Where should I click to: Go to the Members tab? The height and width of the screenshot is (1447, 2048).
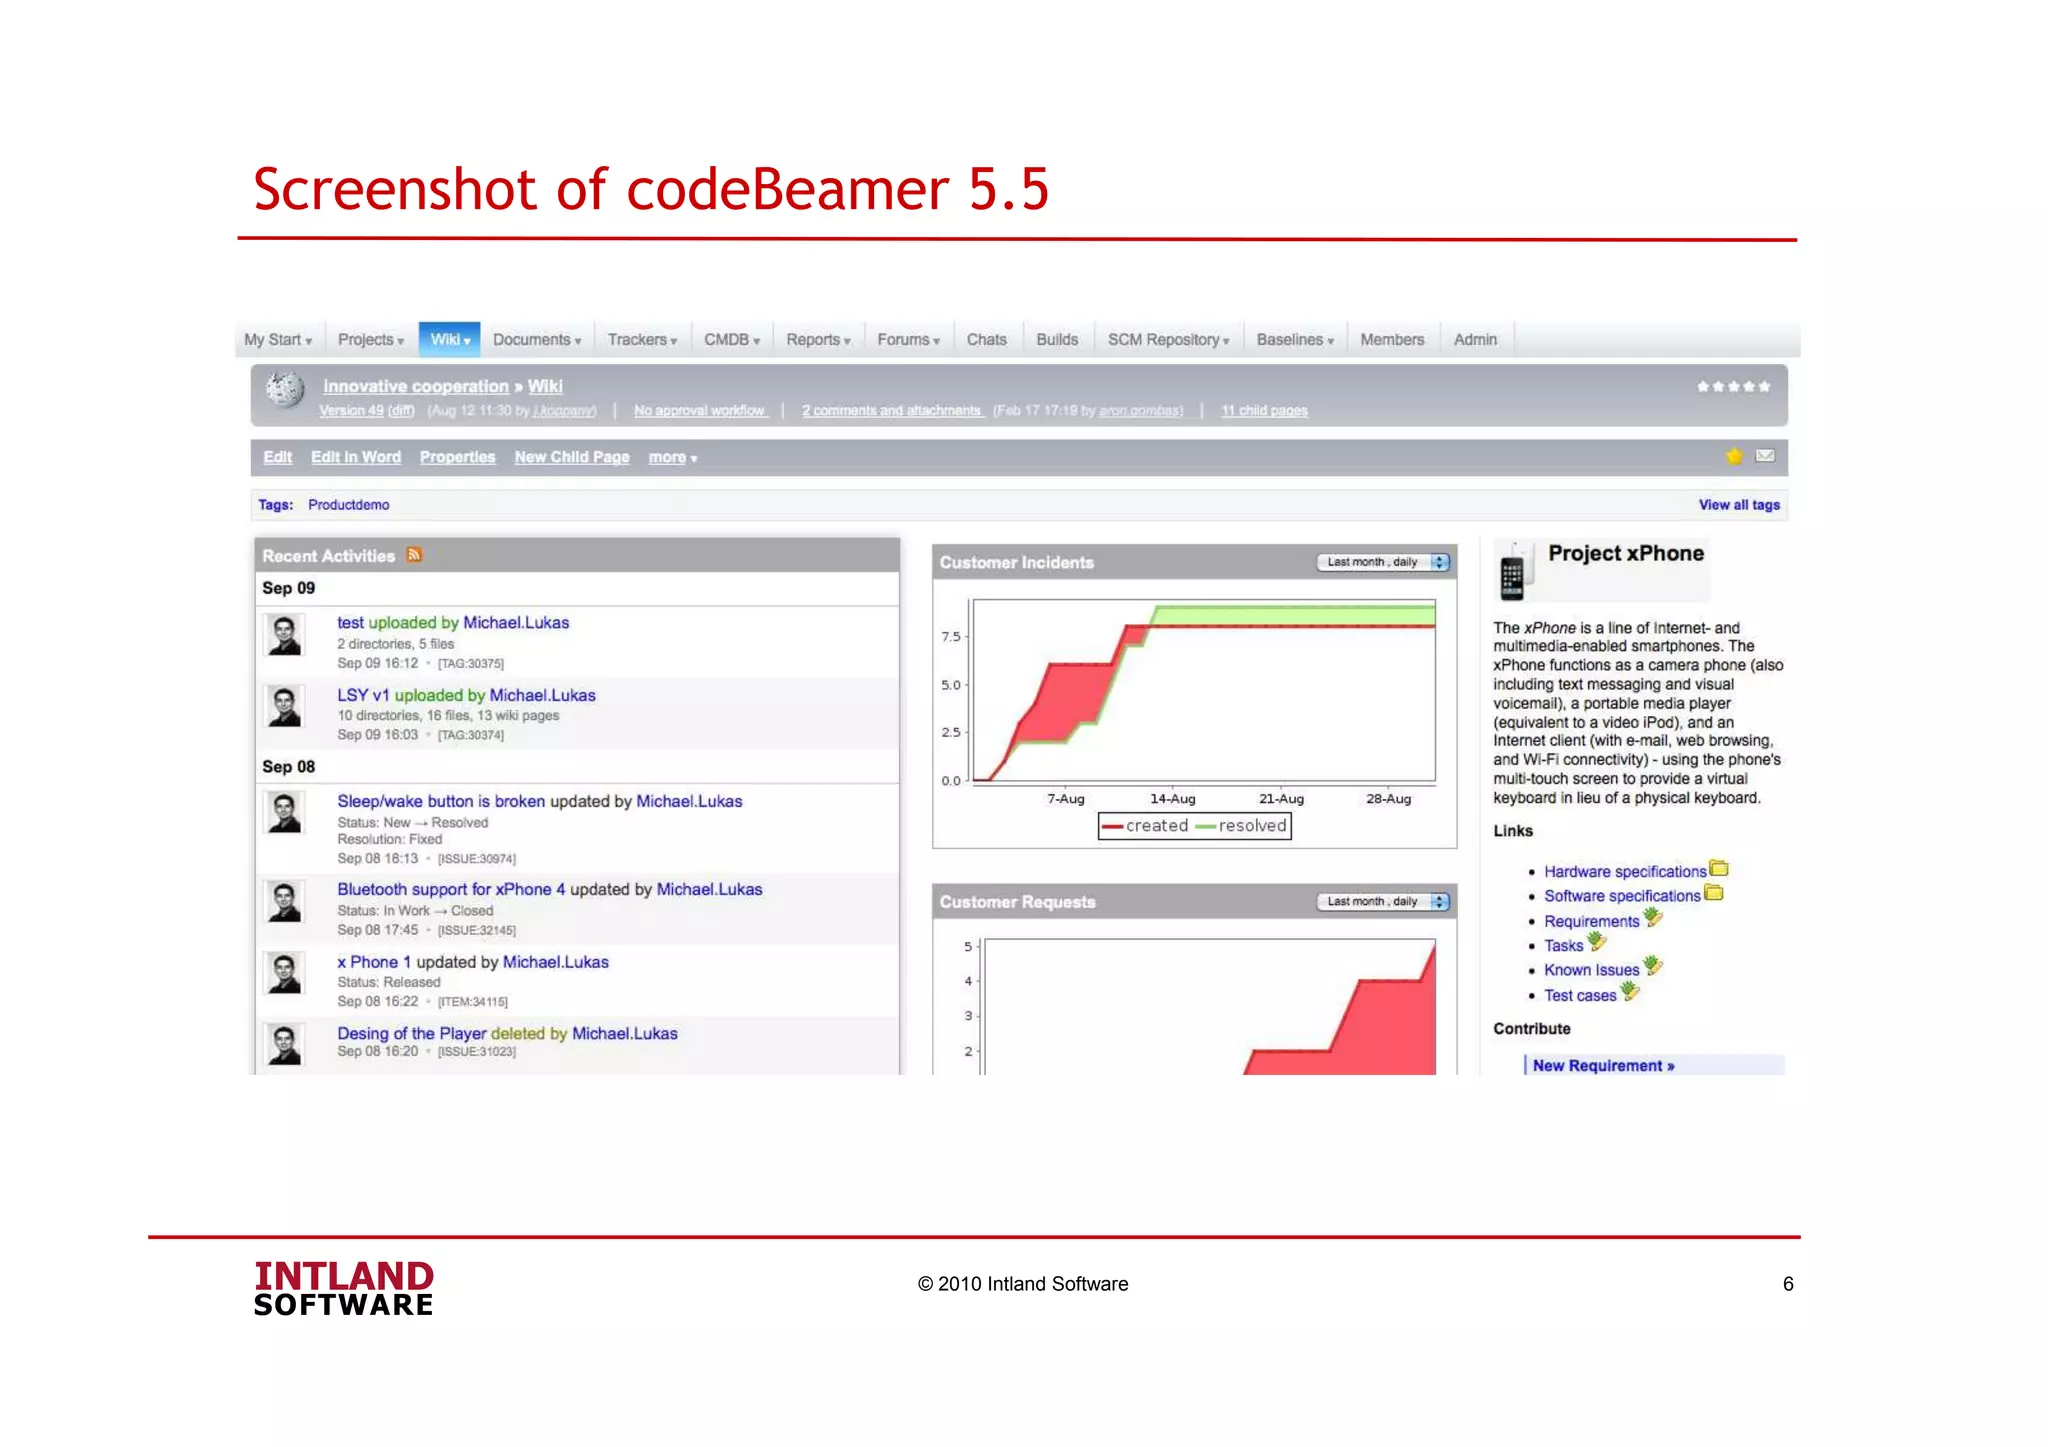(1392, 340)
